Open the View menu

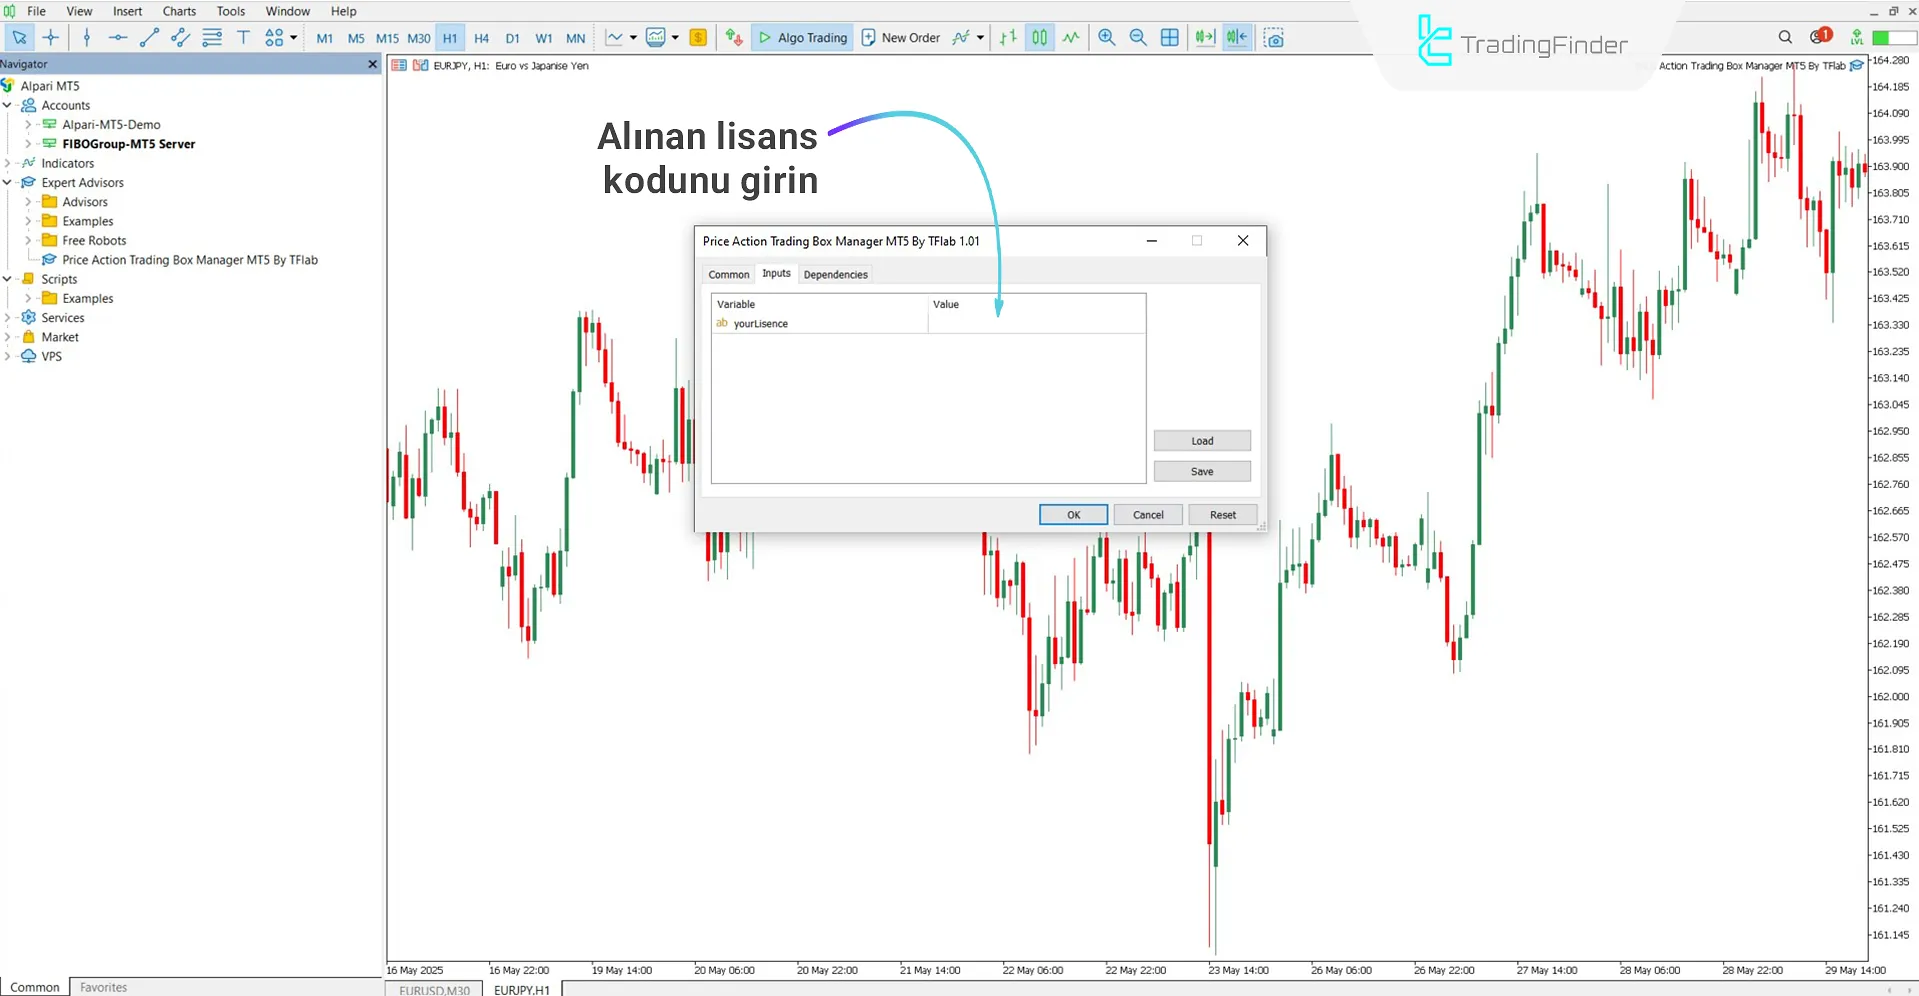point(79,11)
